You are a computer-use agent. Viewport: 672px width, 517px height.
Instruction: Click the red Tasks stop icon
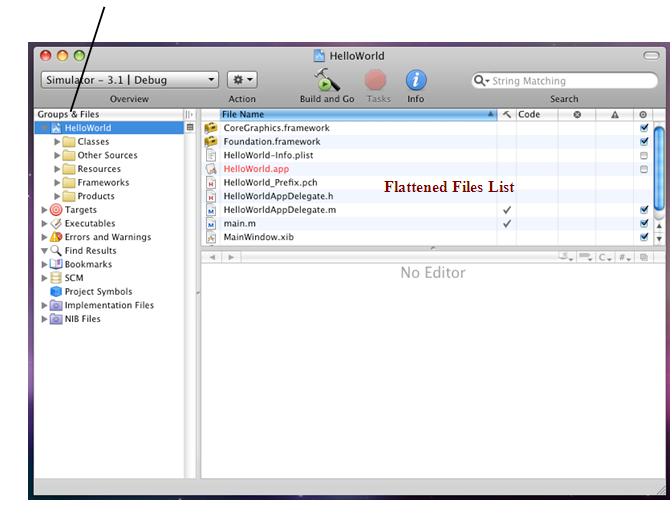click(x=375, y=80)
